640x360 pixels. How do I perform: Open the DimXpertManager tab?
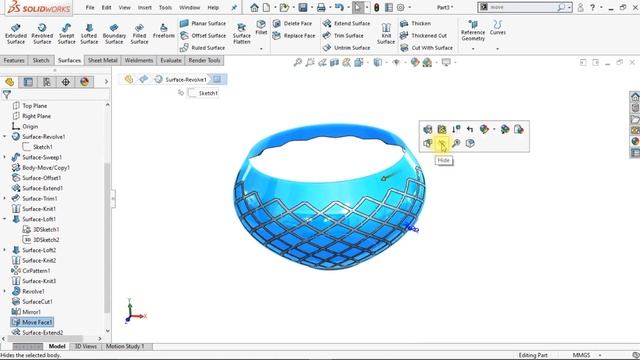click(66, 82)
